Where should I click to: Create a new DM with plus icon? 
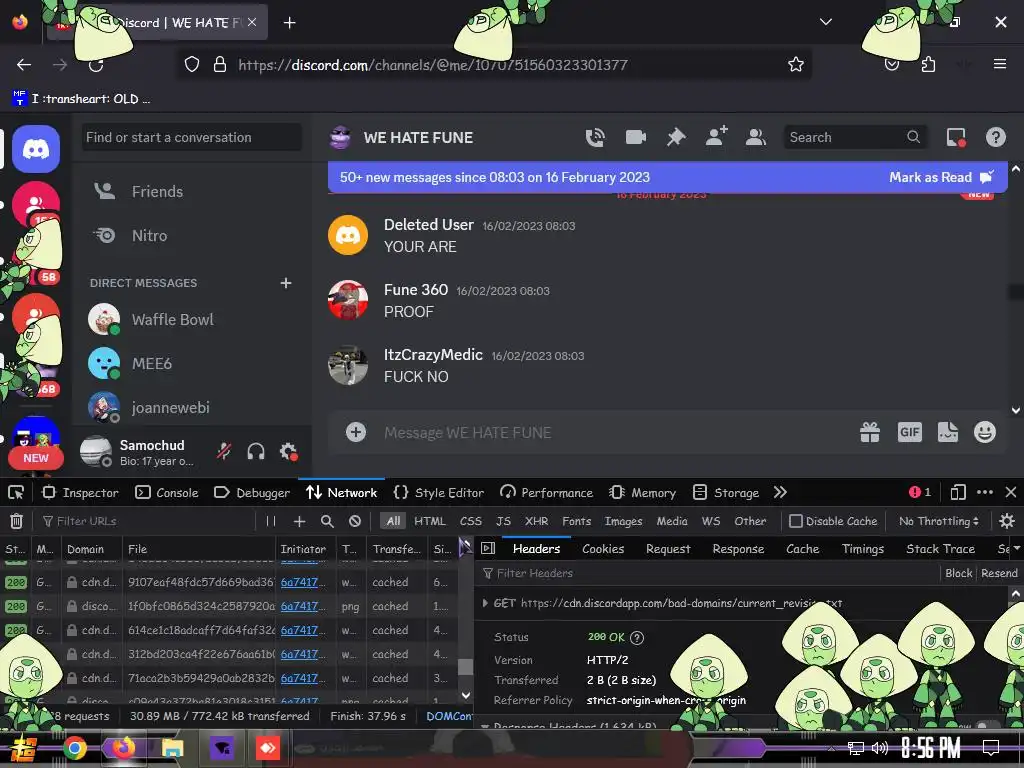pos(285,283)
